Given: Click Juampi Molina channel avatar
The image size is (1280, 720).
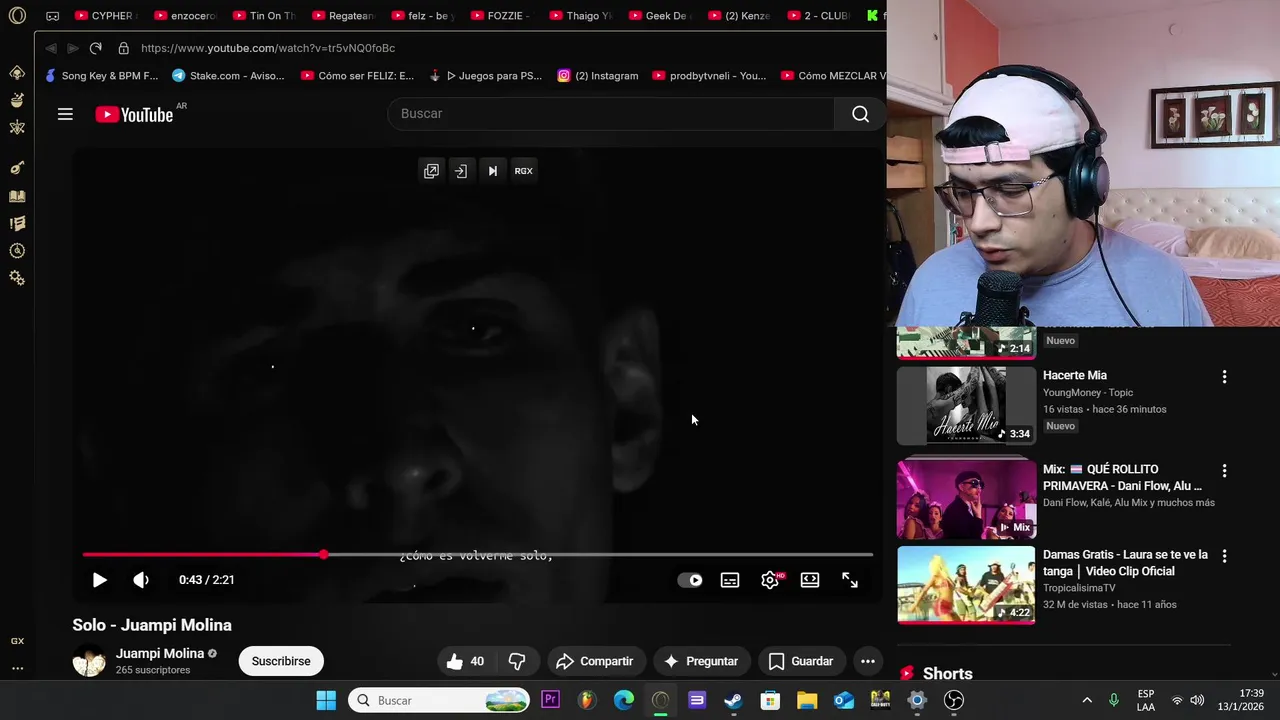Looking at the screenshot, I should (89, 661).
